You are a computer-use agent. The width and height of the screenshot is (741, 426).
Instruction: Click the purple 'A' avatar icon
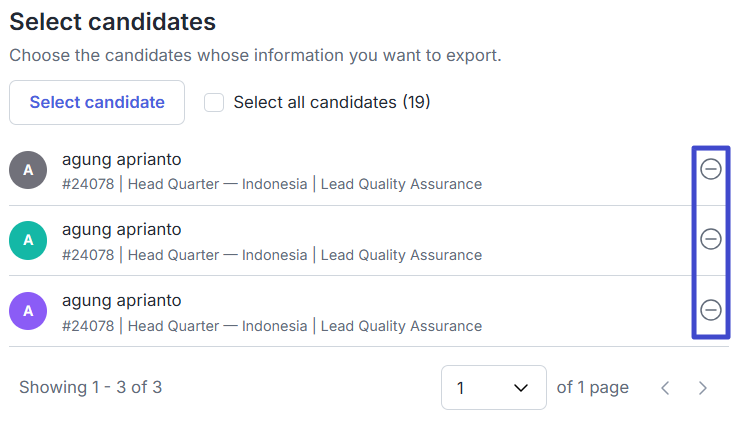coord(28,311)
